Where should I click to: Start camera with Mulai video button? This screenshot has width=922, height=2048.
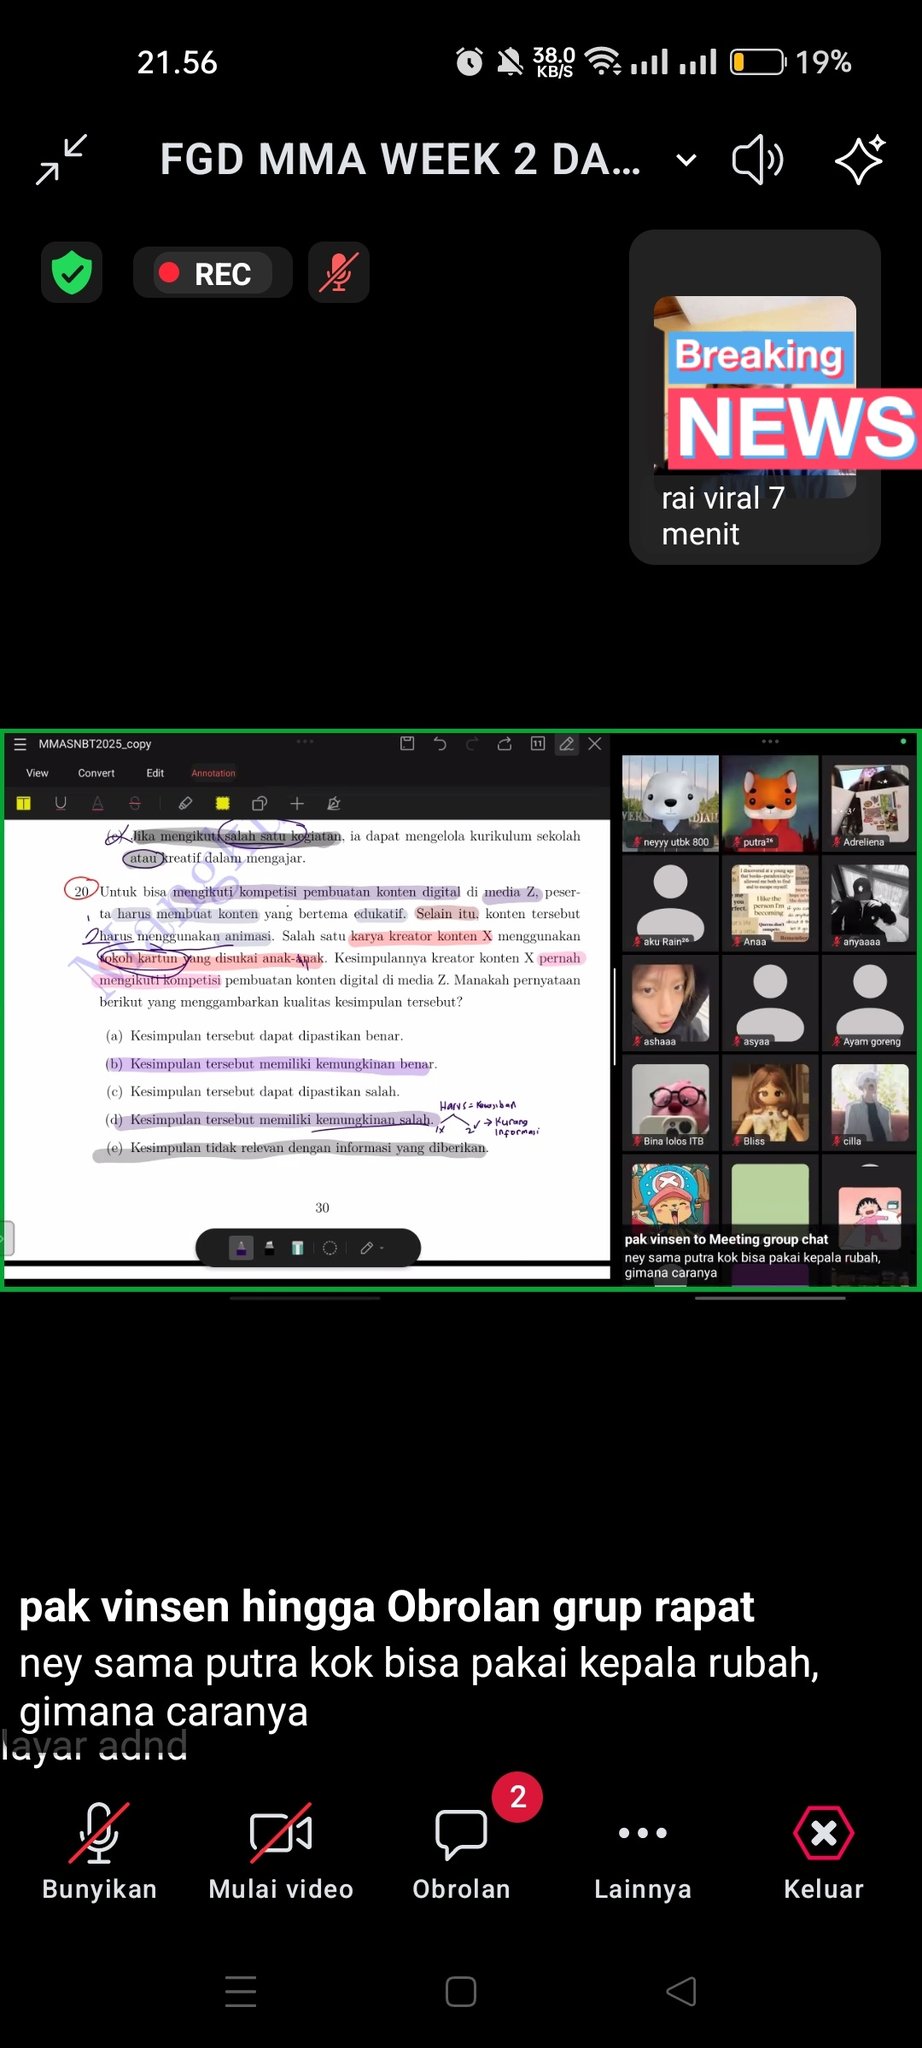[281, 1850]
